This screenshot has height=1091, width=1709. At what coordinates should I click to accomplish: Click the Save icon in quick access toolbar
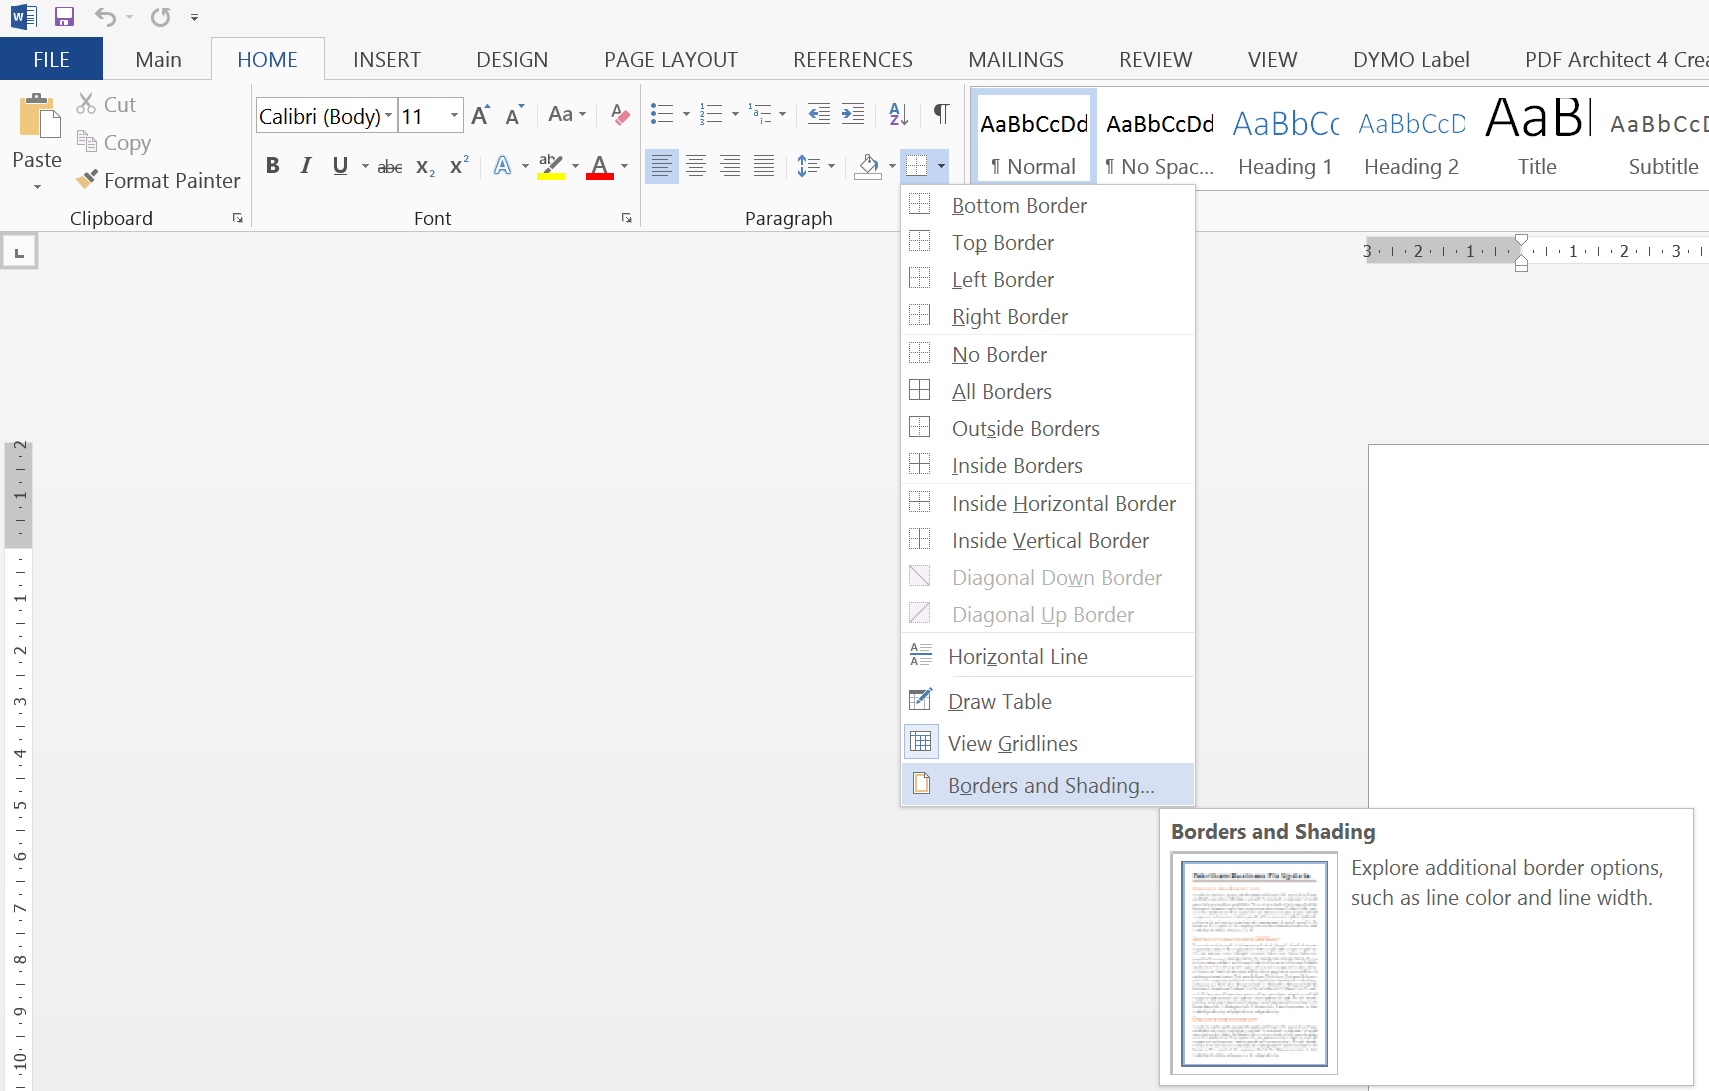64,17
